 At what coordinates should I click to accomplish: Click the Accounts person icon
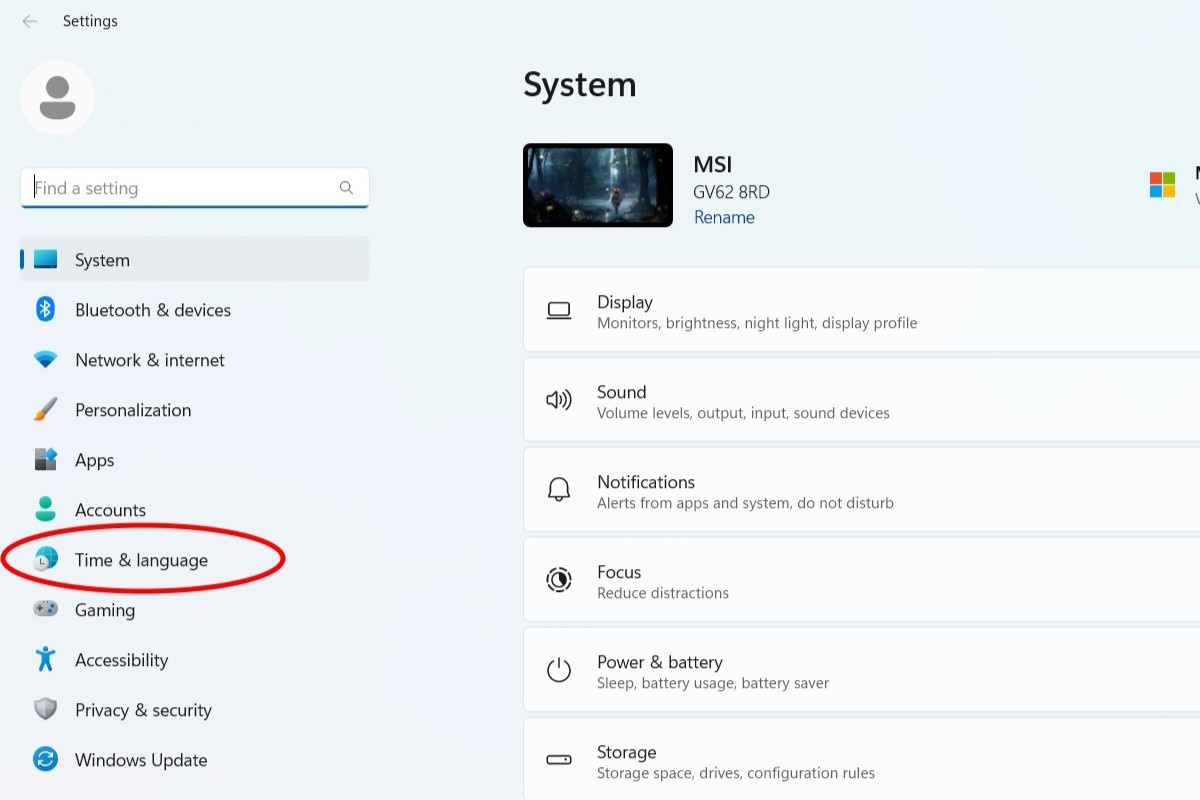(x=45, y=509)
